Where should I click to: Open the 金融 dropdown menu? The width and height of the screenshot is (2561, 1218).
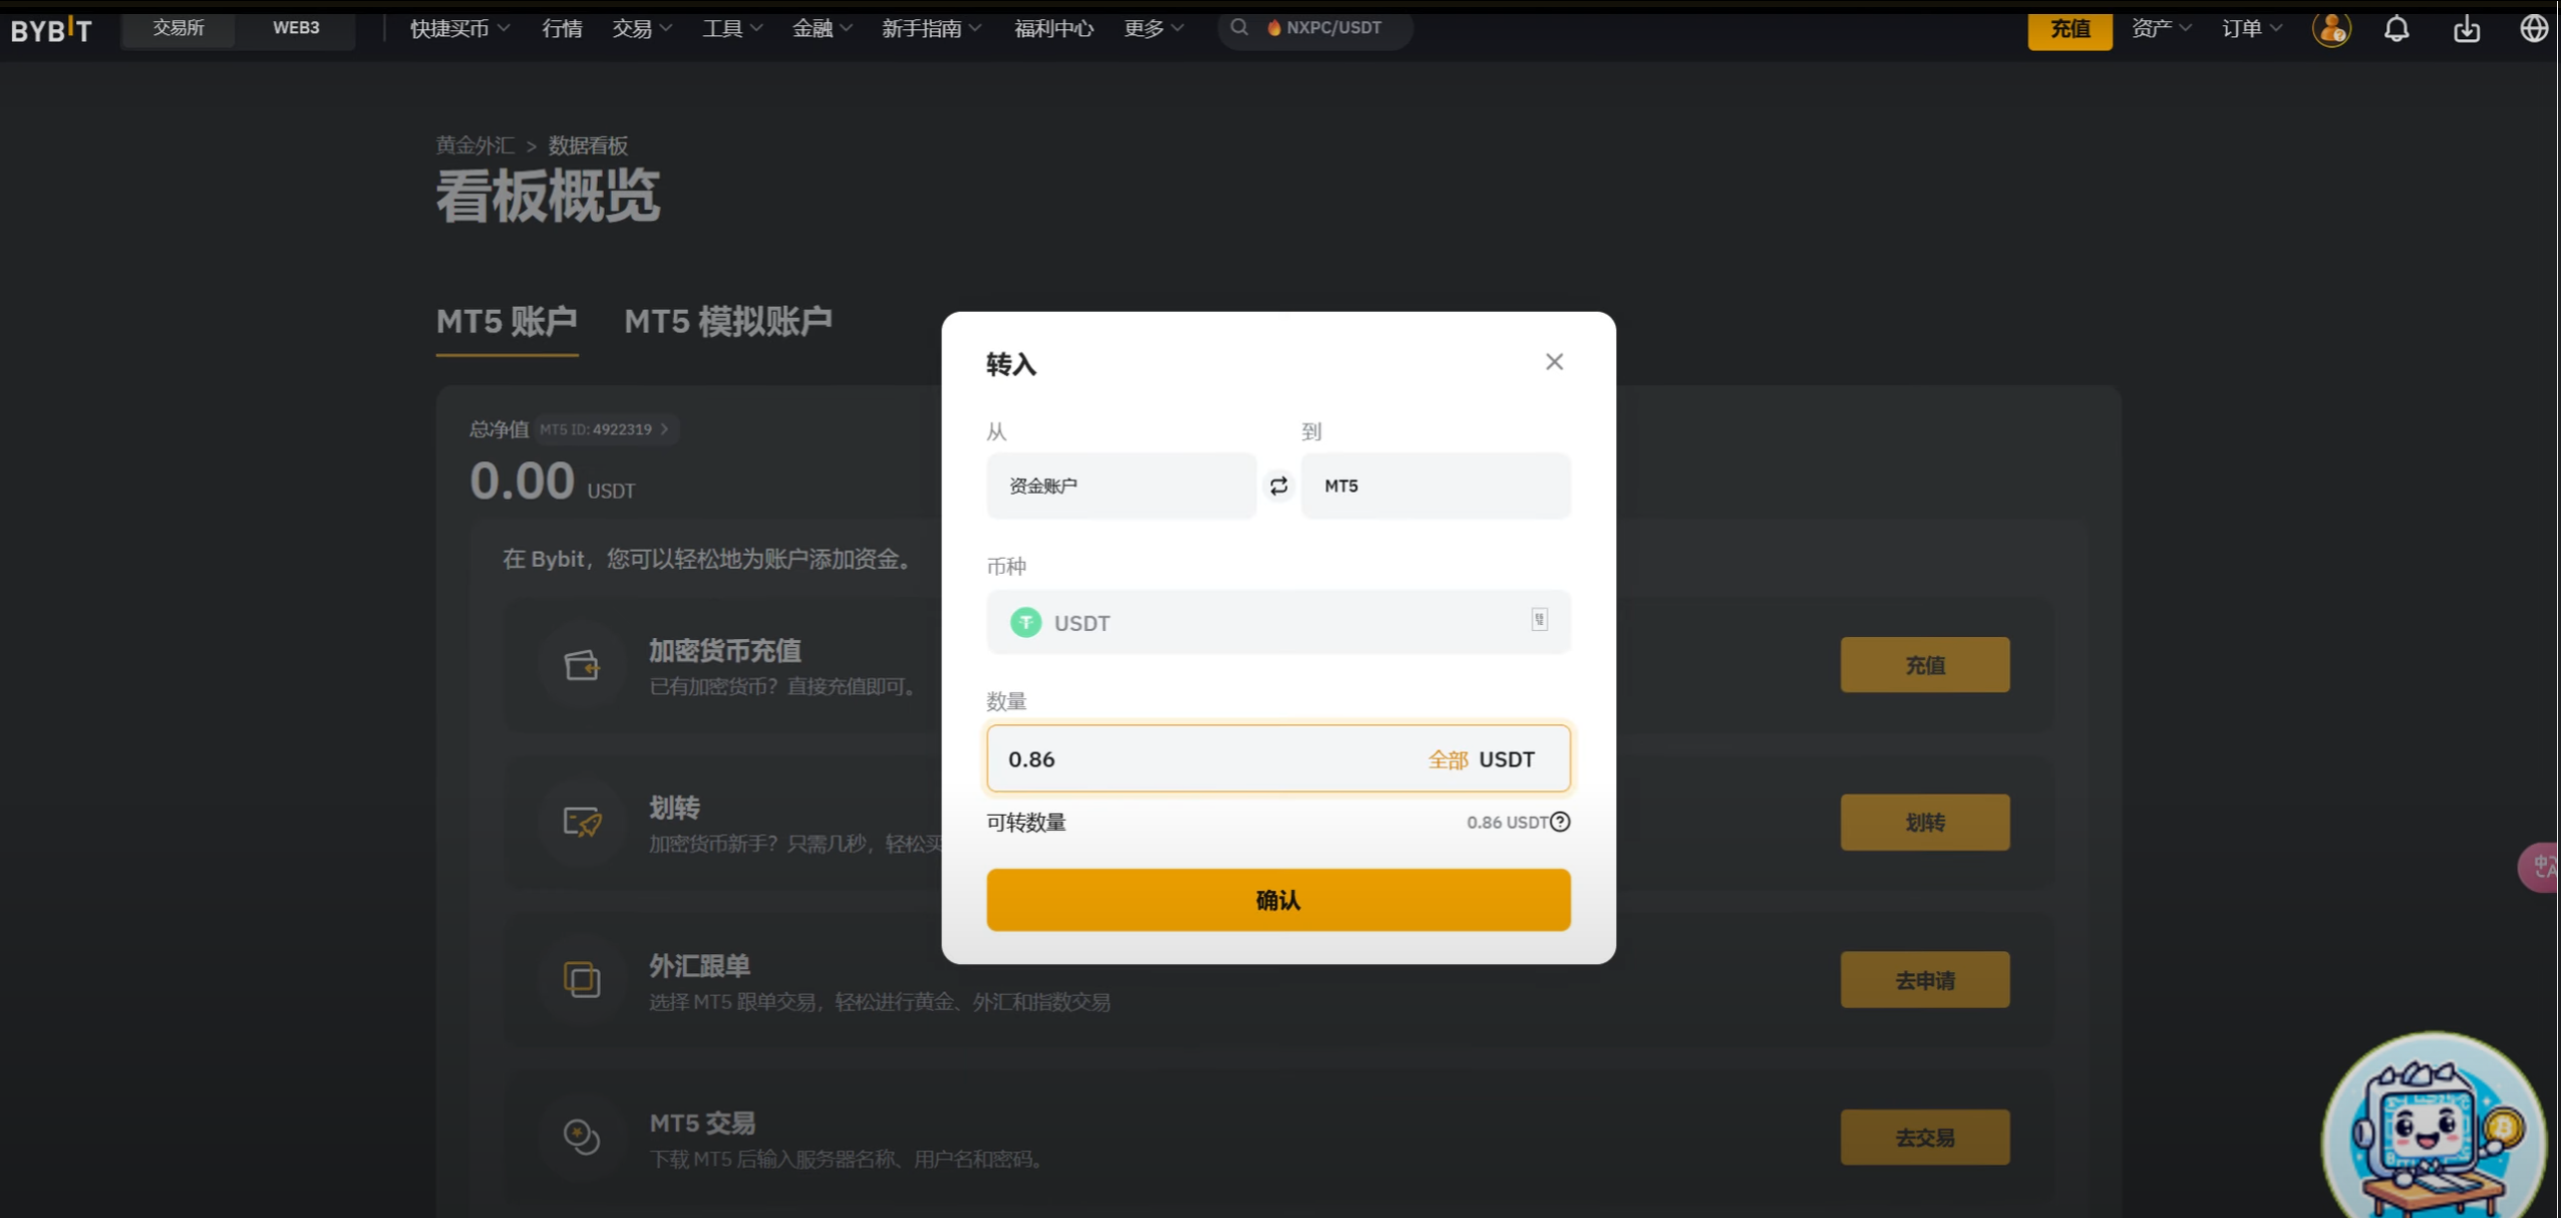click(x=820, y=28)
